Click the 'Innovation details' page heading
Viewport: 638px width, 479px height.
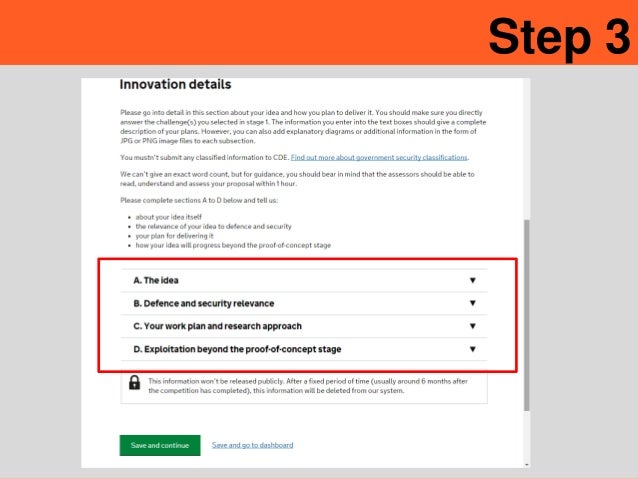tap(175, 84)
